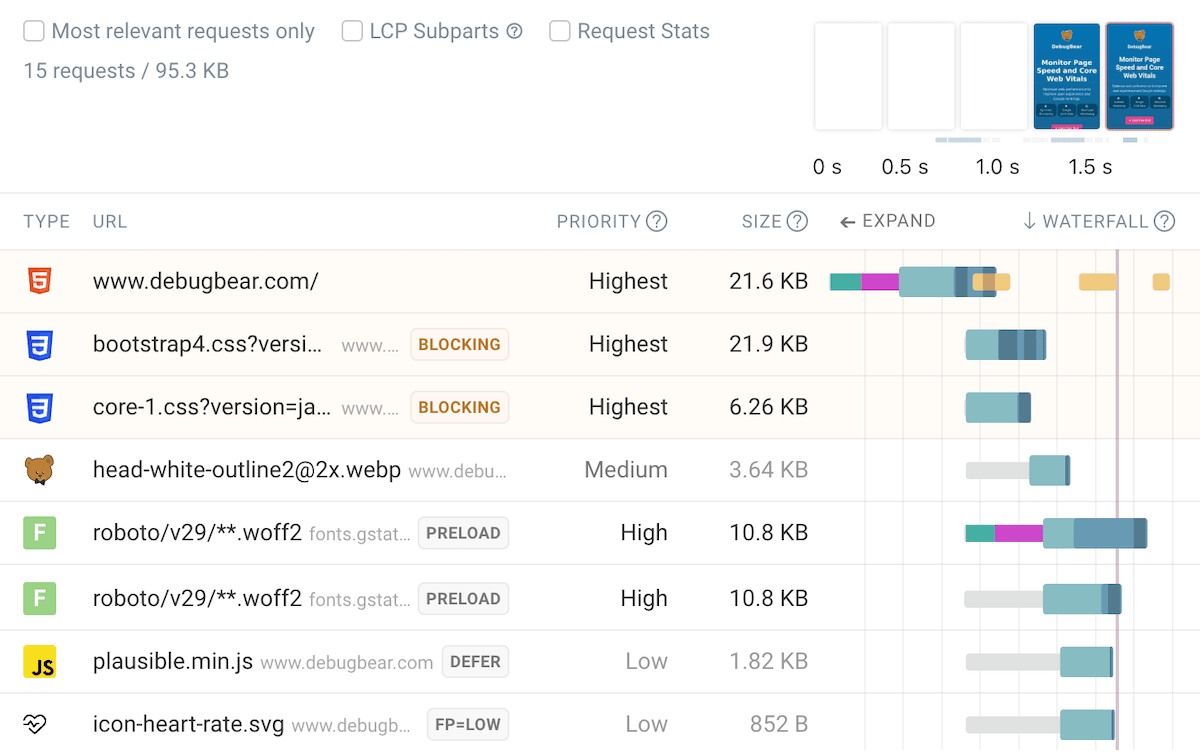This screenshot has height=752, width=1200.
Task: Click the help icon next to PRIORITY
Action: pos(657,222)
